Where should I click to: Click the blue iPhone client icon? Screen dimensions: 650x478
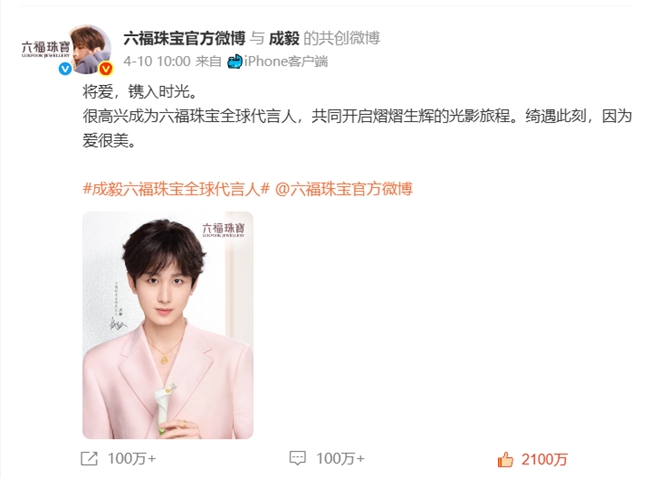click(235, 61)
